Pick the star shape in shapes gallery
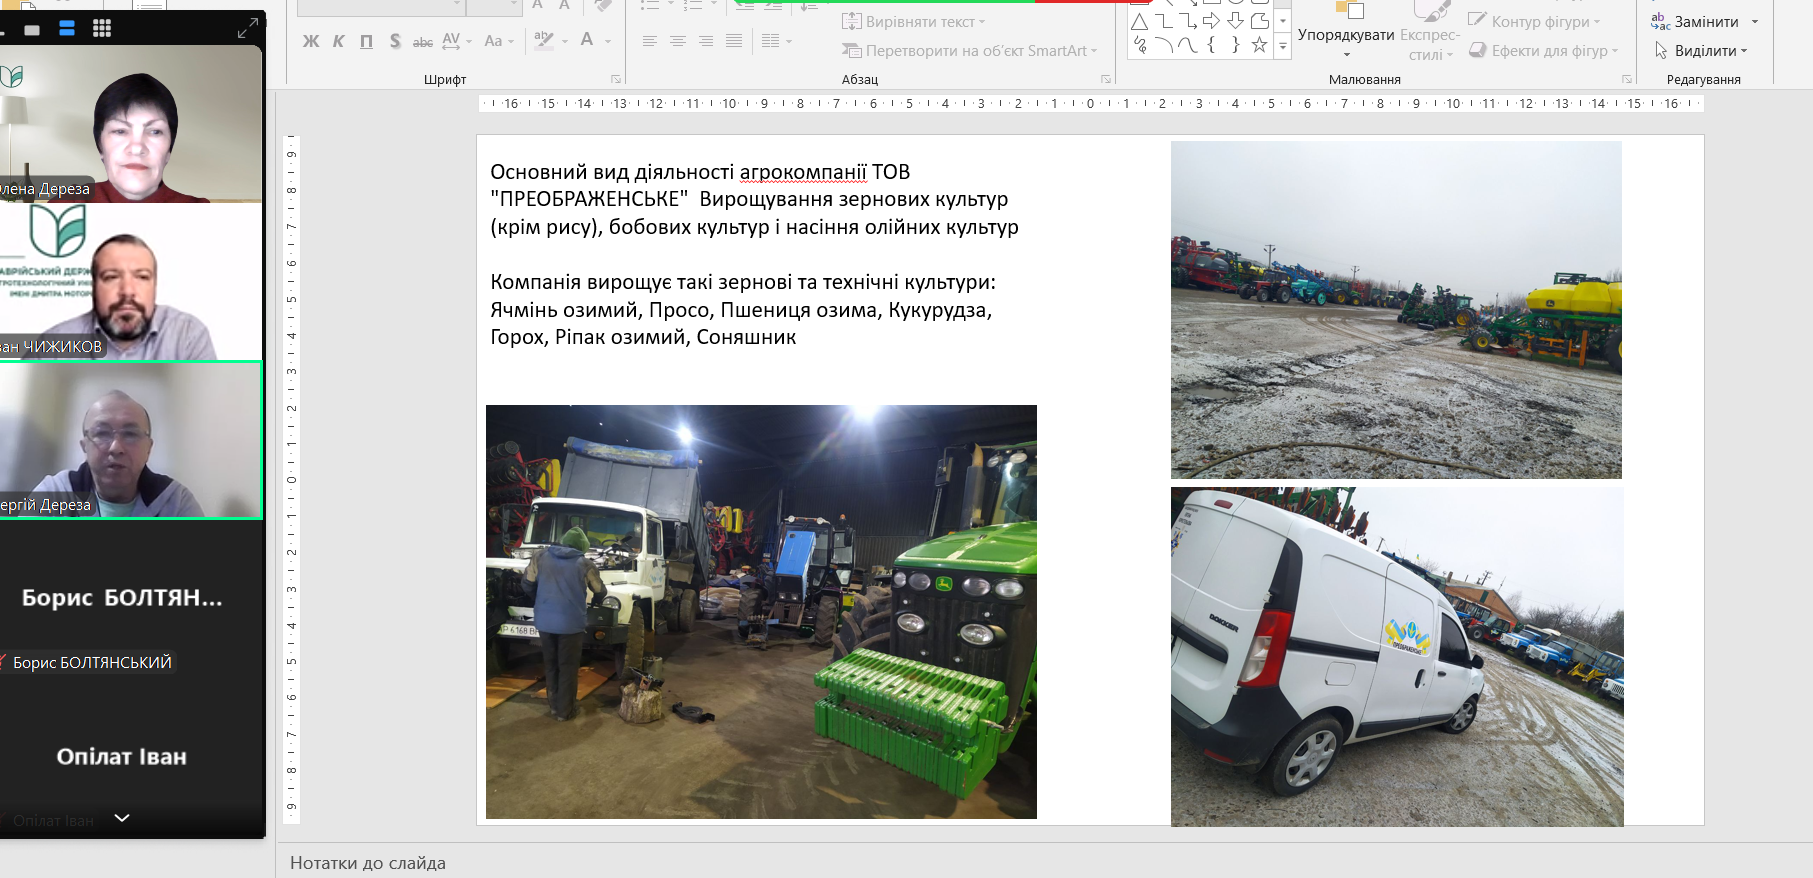 click(x=1259, y=45)
